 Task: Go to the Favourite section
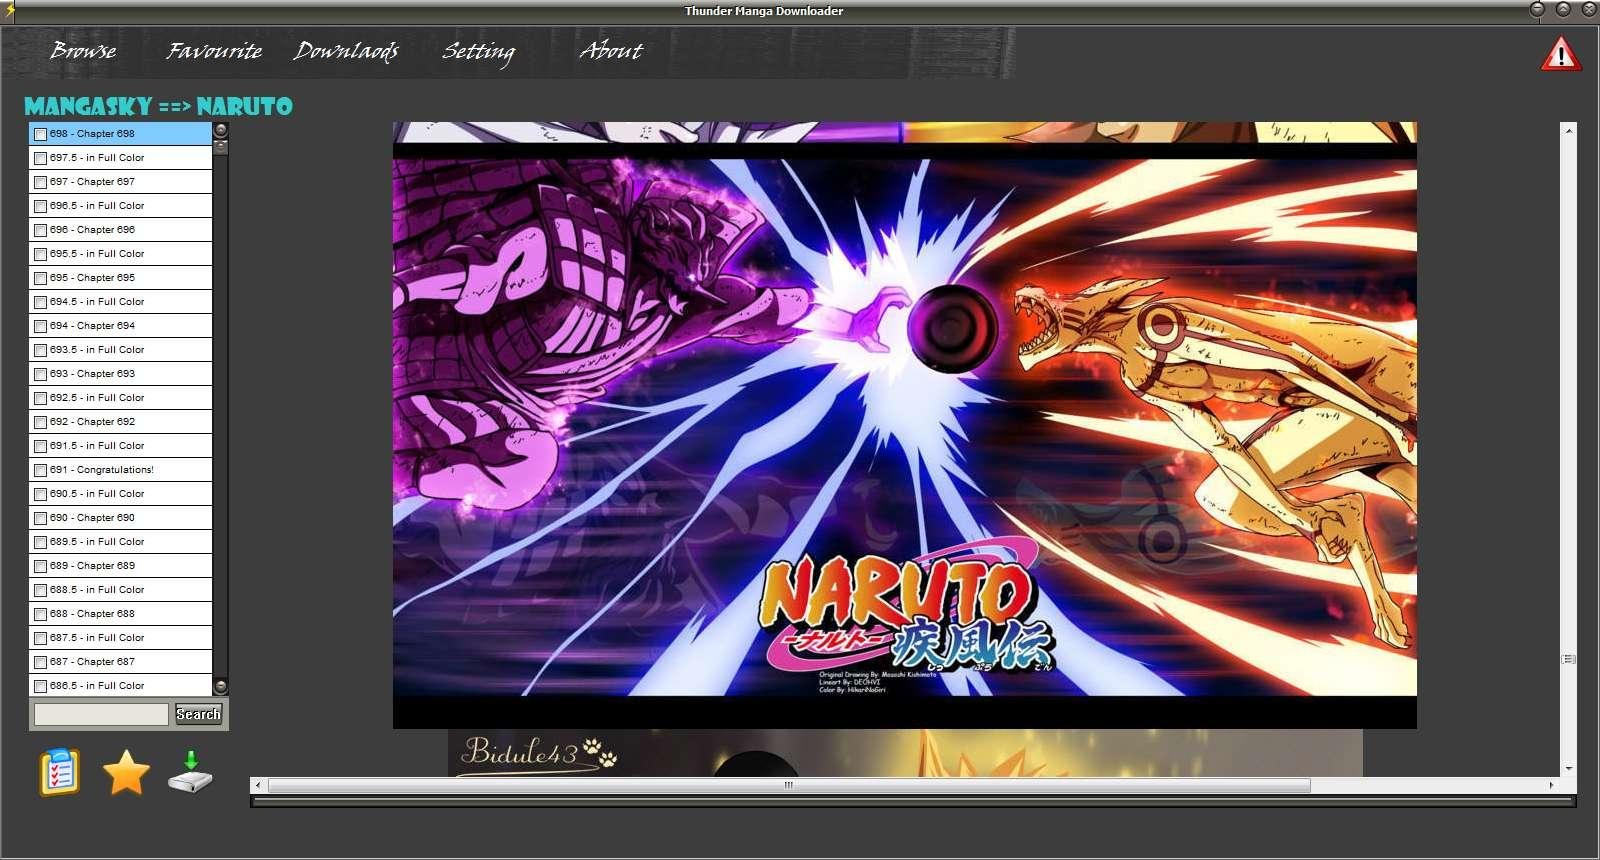(214, 50)
